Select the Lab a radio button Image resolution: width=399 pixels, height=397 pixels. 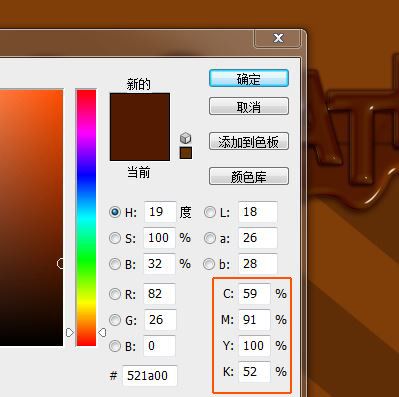coord(210,238)
